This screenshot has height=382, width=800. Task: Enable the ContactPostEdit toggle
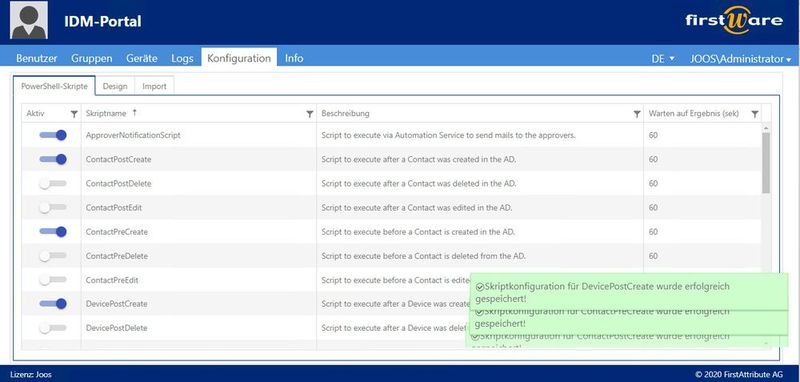(53, 208)
